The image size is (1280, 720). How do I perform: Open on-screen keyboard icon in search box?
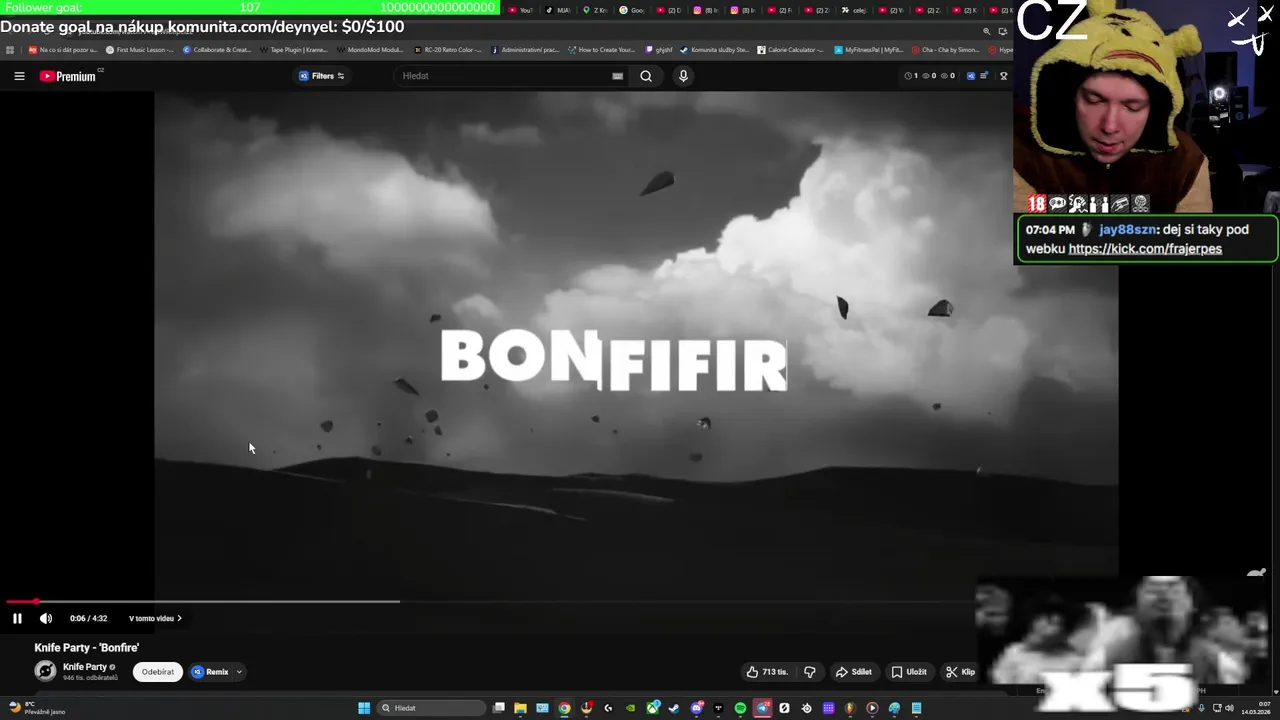(x=617, y=76)
